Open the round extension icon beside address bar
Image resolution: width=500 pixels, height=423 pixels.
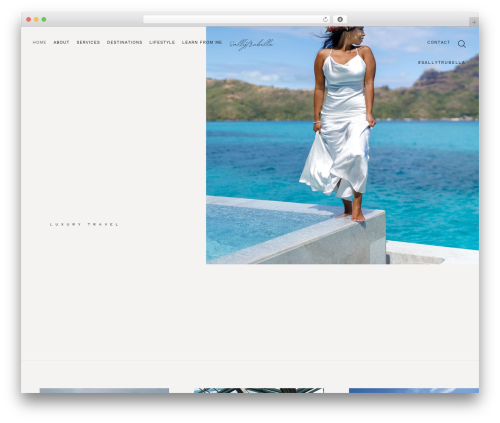(x=340, y=20)
